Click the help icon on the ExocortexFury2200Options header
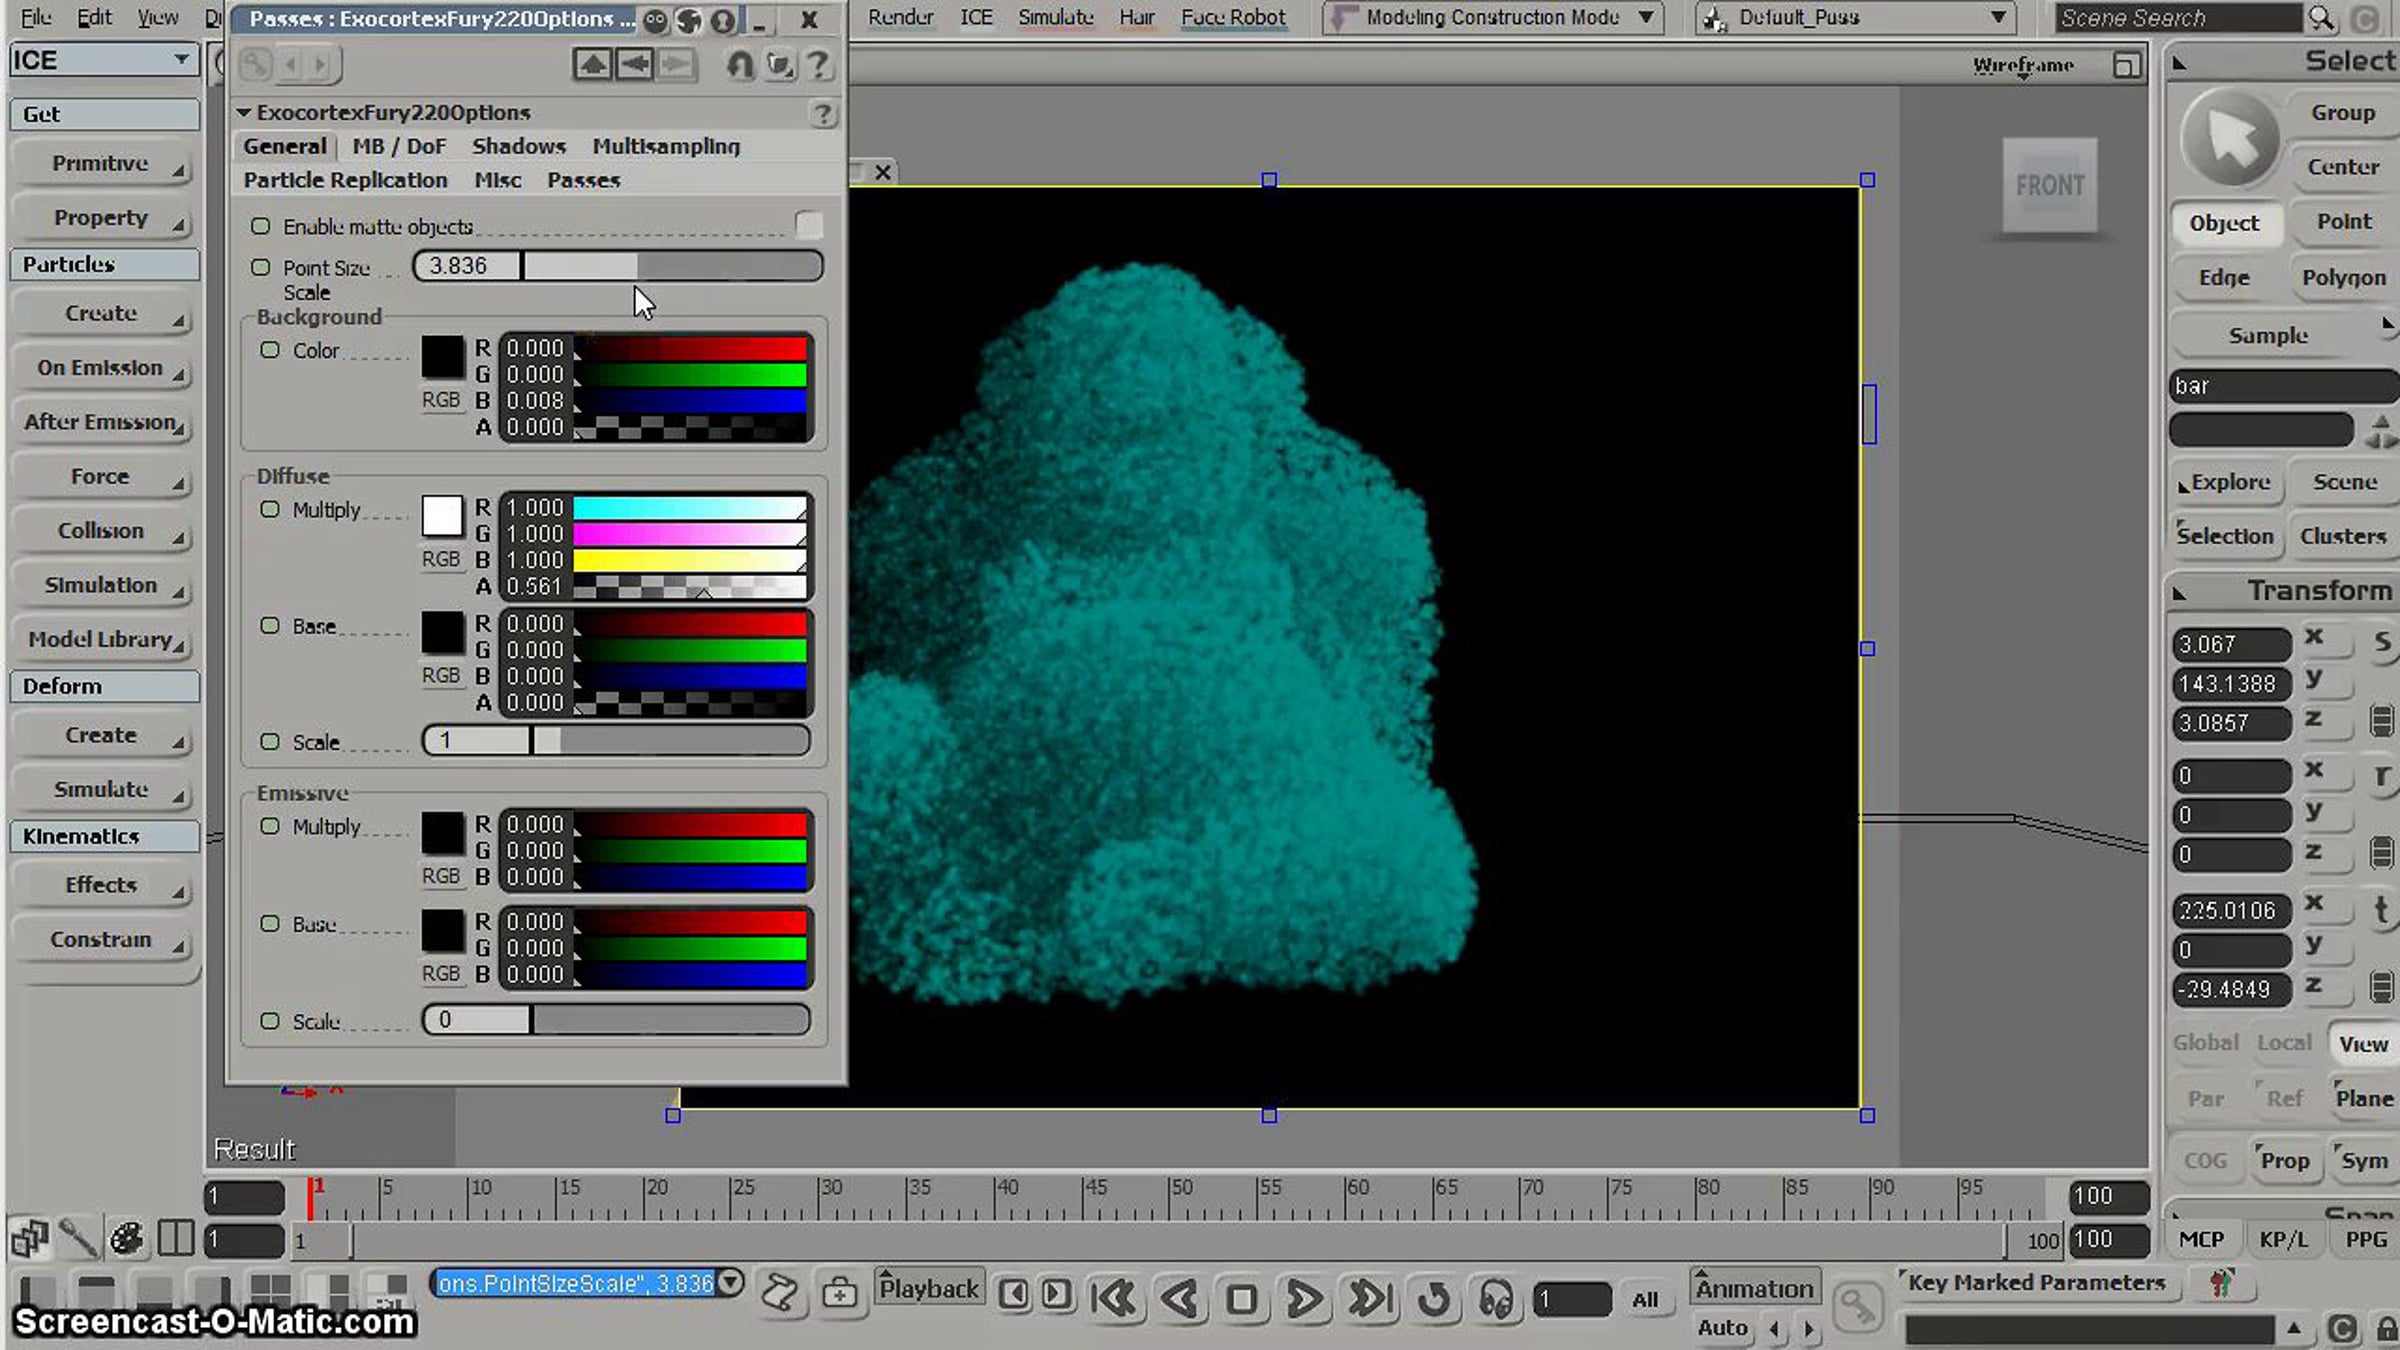2400x1350 pixels. (x=822, y=114)
